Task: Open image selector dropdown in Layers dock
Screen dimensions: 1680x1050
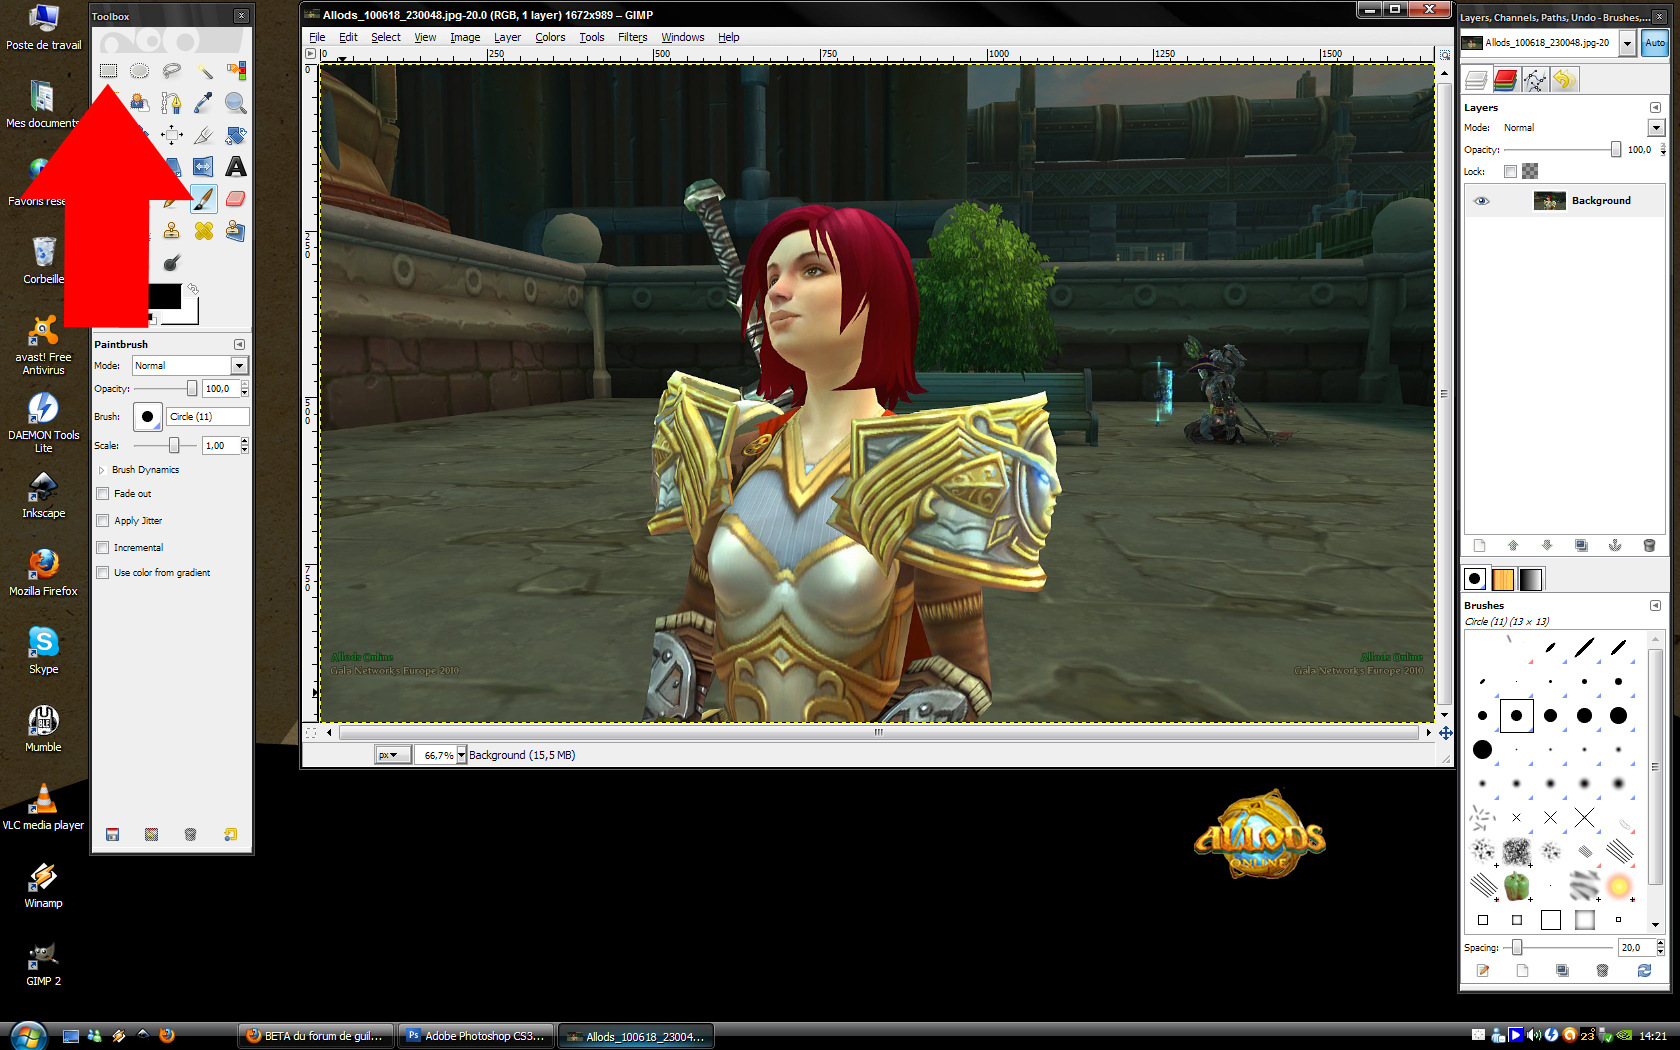Action: pos(1627,43)
